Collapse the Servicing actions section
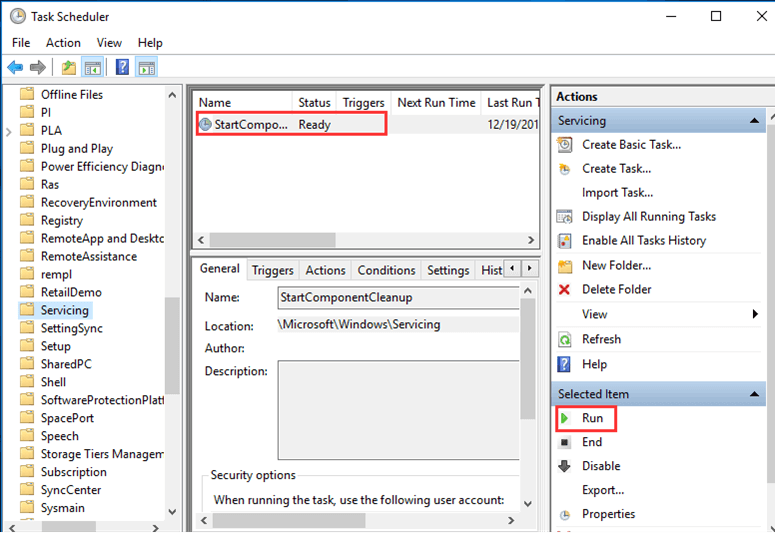775x533 pixels. 754,121
